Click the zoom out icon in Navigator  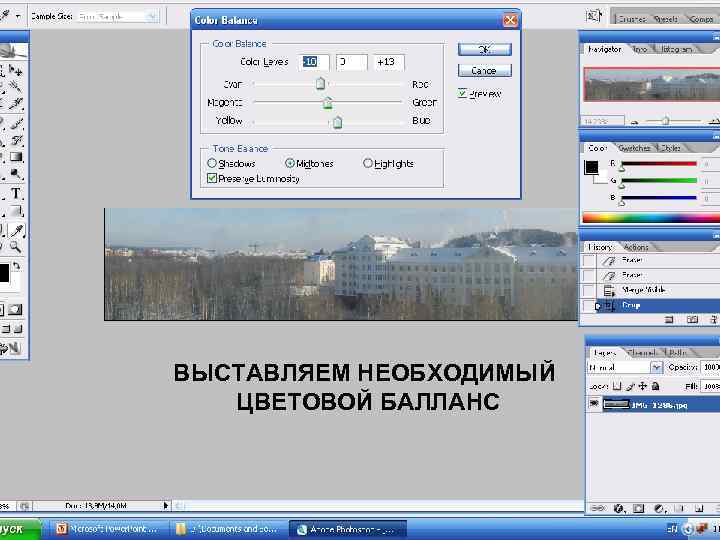[x=635, y=122]
